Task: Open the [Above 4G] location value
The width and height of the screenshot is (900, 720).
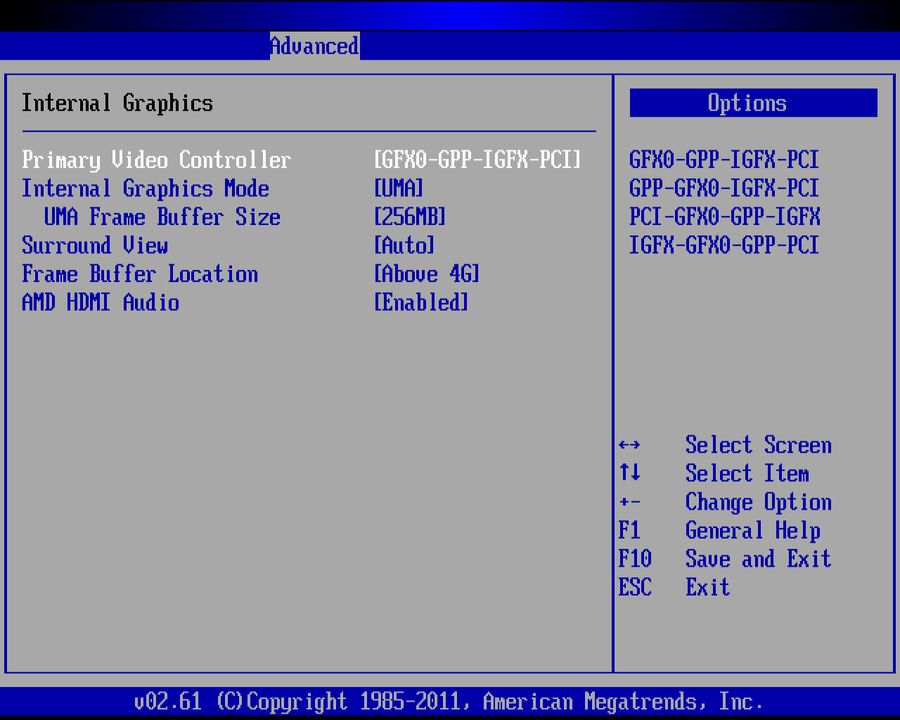Action: point(426,274)
